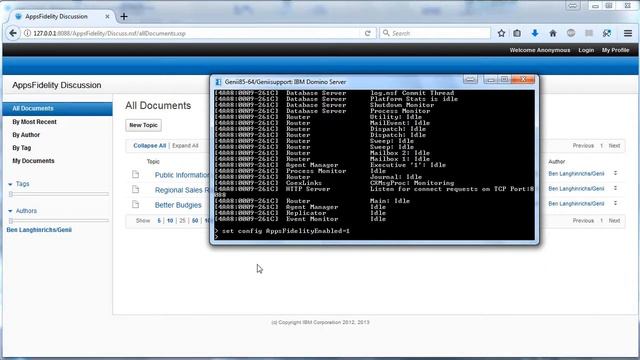
Task: Open My Documents view
Action: (x=33, y=161)
